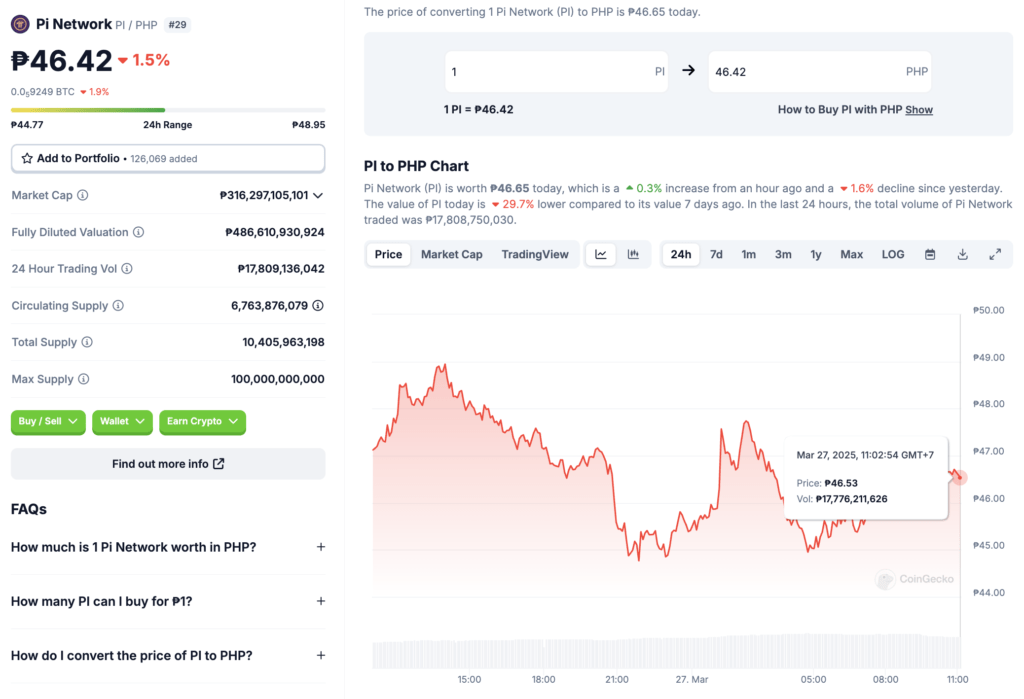Click the Find out more info button
The height and width of the screenshot is (699, 1024).
point(168,463)
